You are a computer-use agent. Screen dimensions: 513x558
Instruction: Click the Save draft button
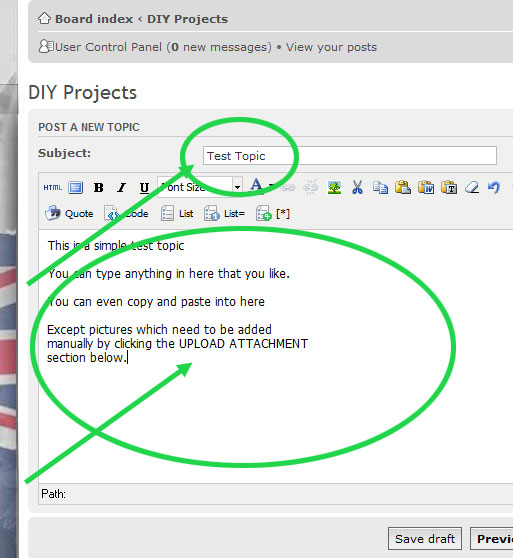pos(425,539)
